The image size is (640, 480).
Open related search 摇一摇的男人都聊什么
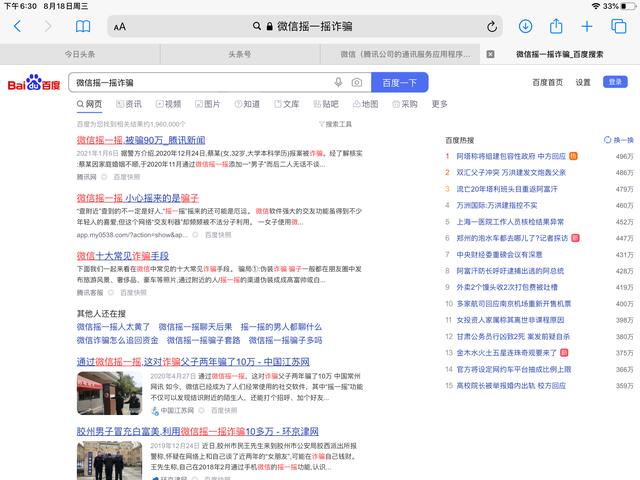[x=281, y=327]
